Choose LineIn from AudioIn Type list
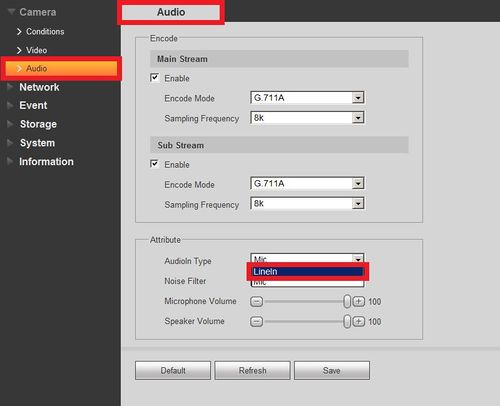 pyautogui.click(x=307, y=272)
